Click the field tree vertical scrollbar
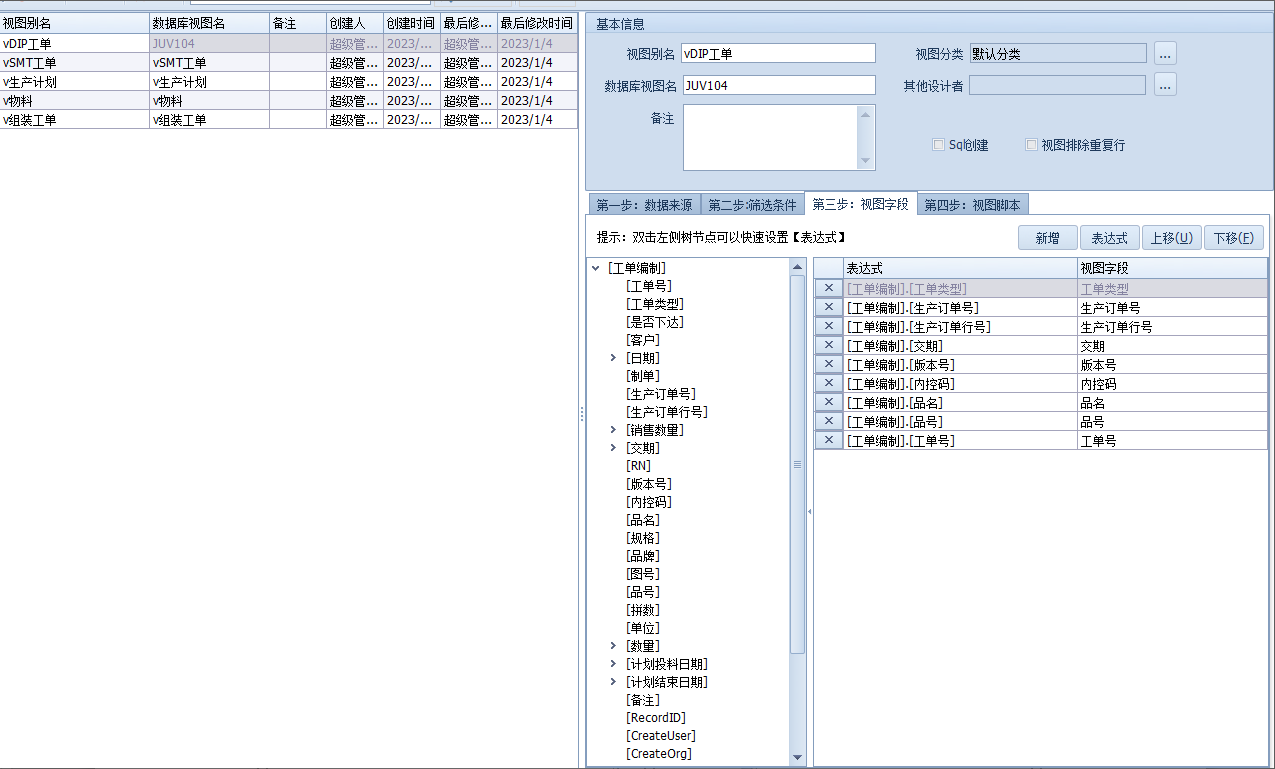 [797, 464]
